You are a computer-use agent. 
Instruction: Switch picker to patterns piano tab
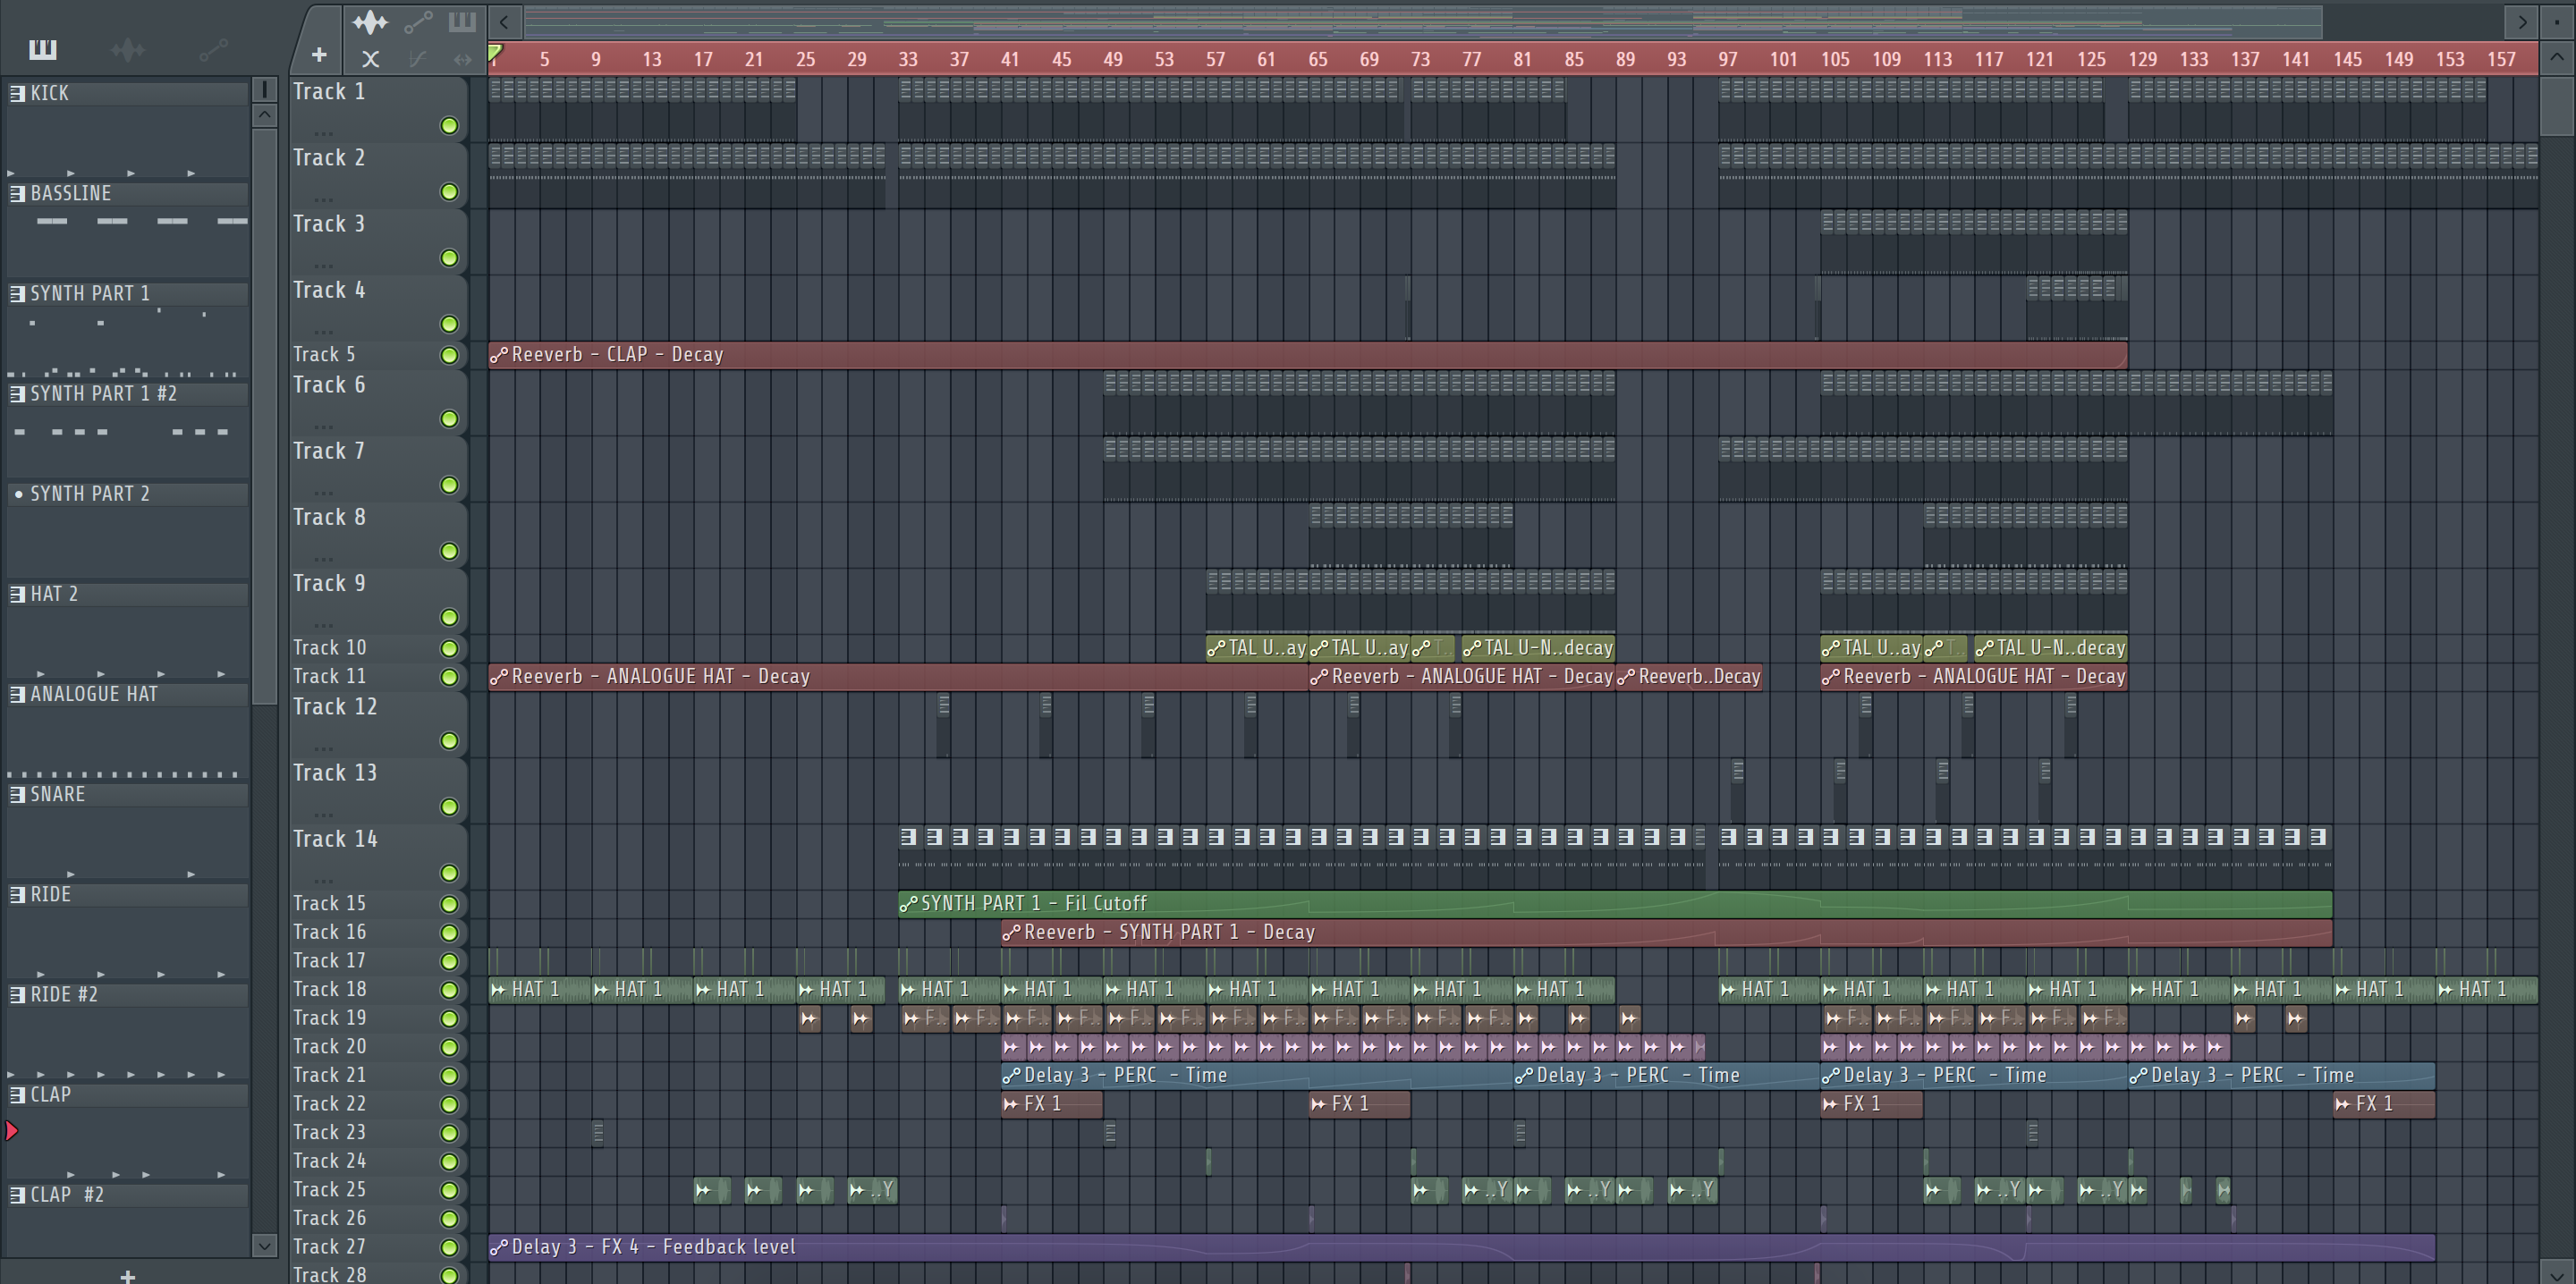tap(43, 49)
